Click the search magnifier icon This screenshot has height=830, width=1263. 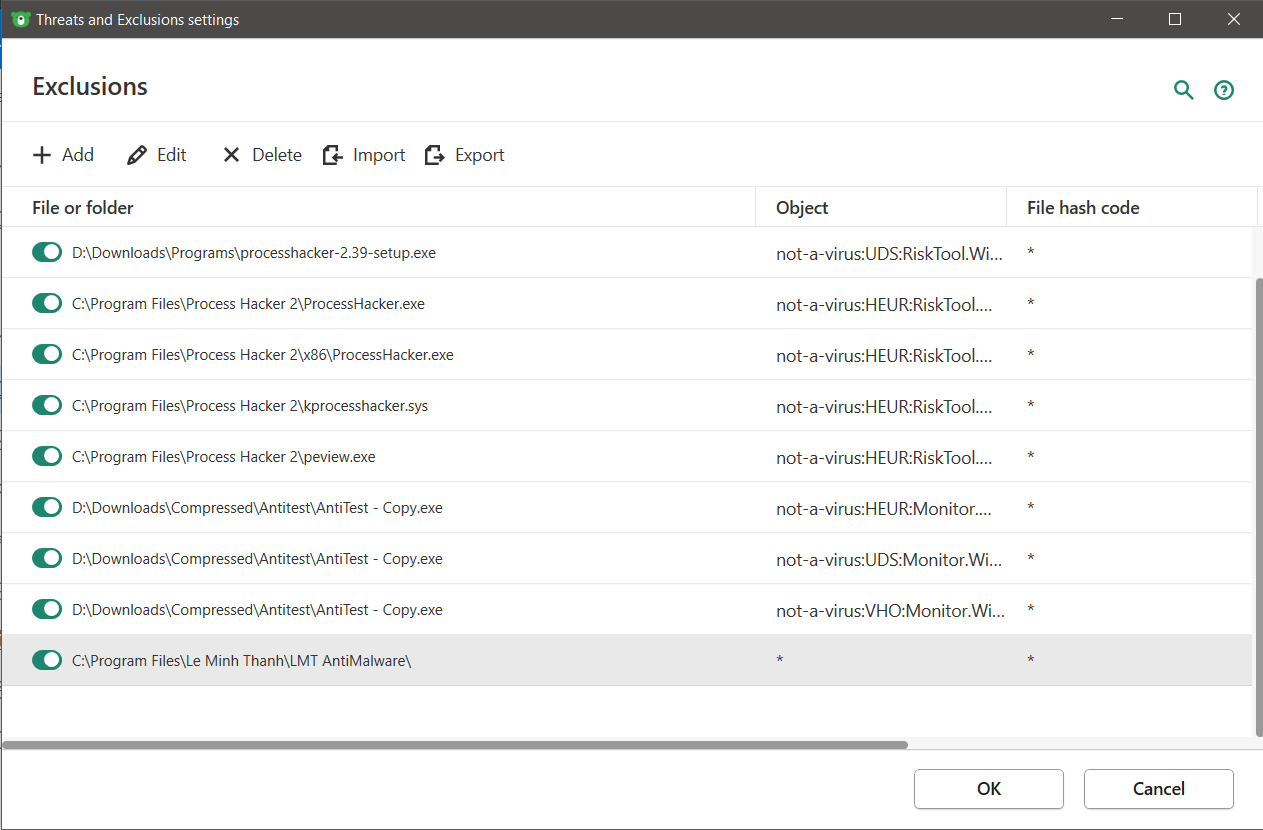[1184, 91]
